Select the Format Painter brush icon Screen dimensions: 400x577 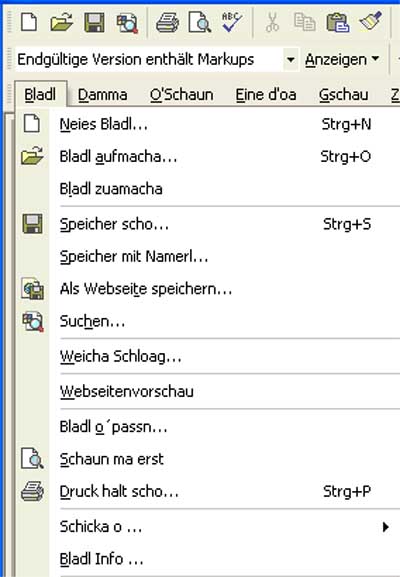click(370, 21)
